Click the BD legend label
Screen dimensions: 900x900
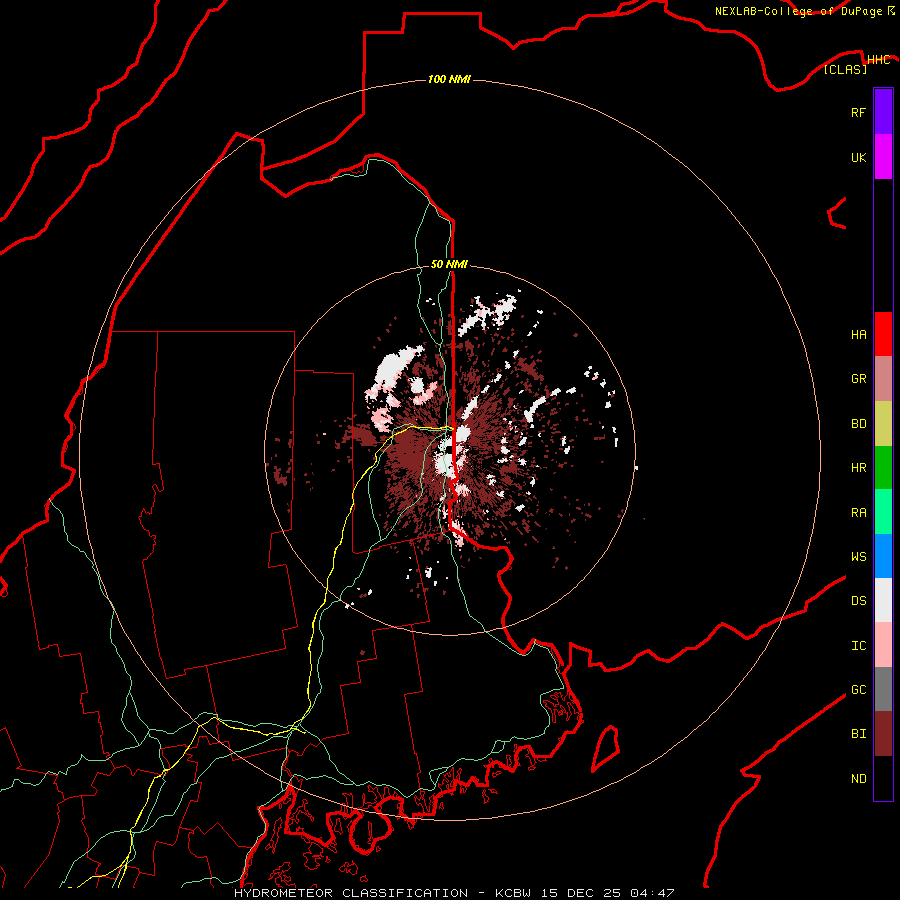tap(858, 424)
